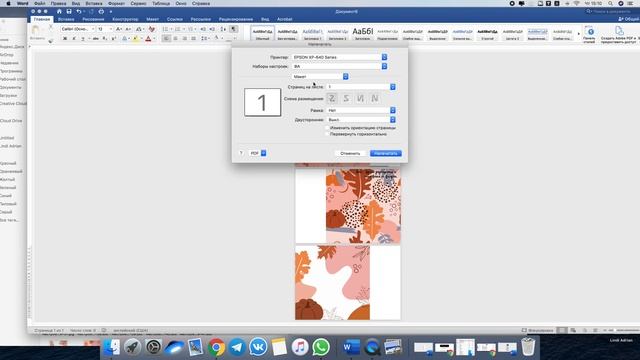Apply the large AaБбІ title style

[362, 33]
